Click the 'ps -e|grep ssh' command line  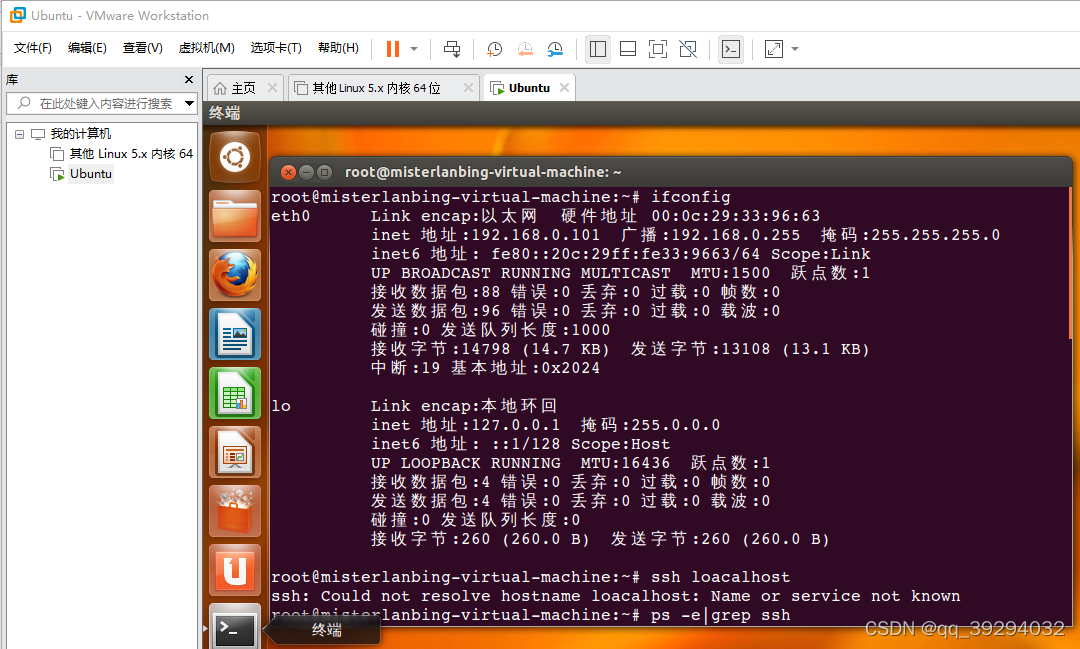click(720, 615)
